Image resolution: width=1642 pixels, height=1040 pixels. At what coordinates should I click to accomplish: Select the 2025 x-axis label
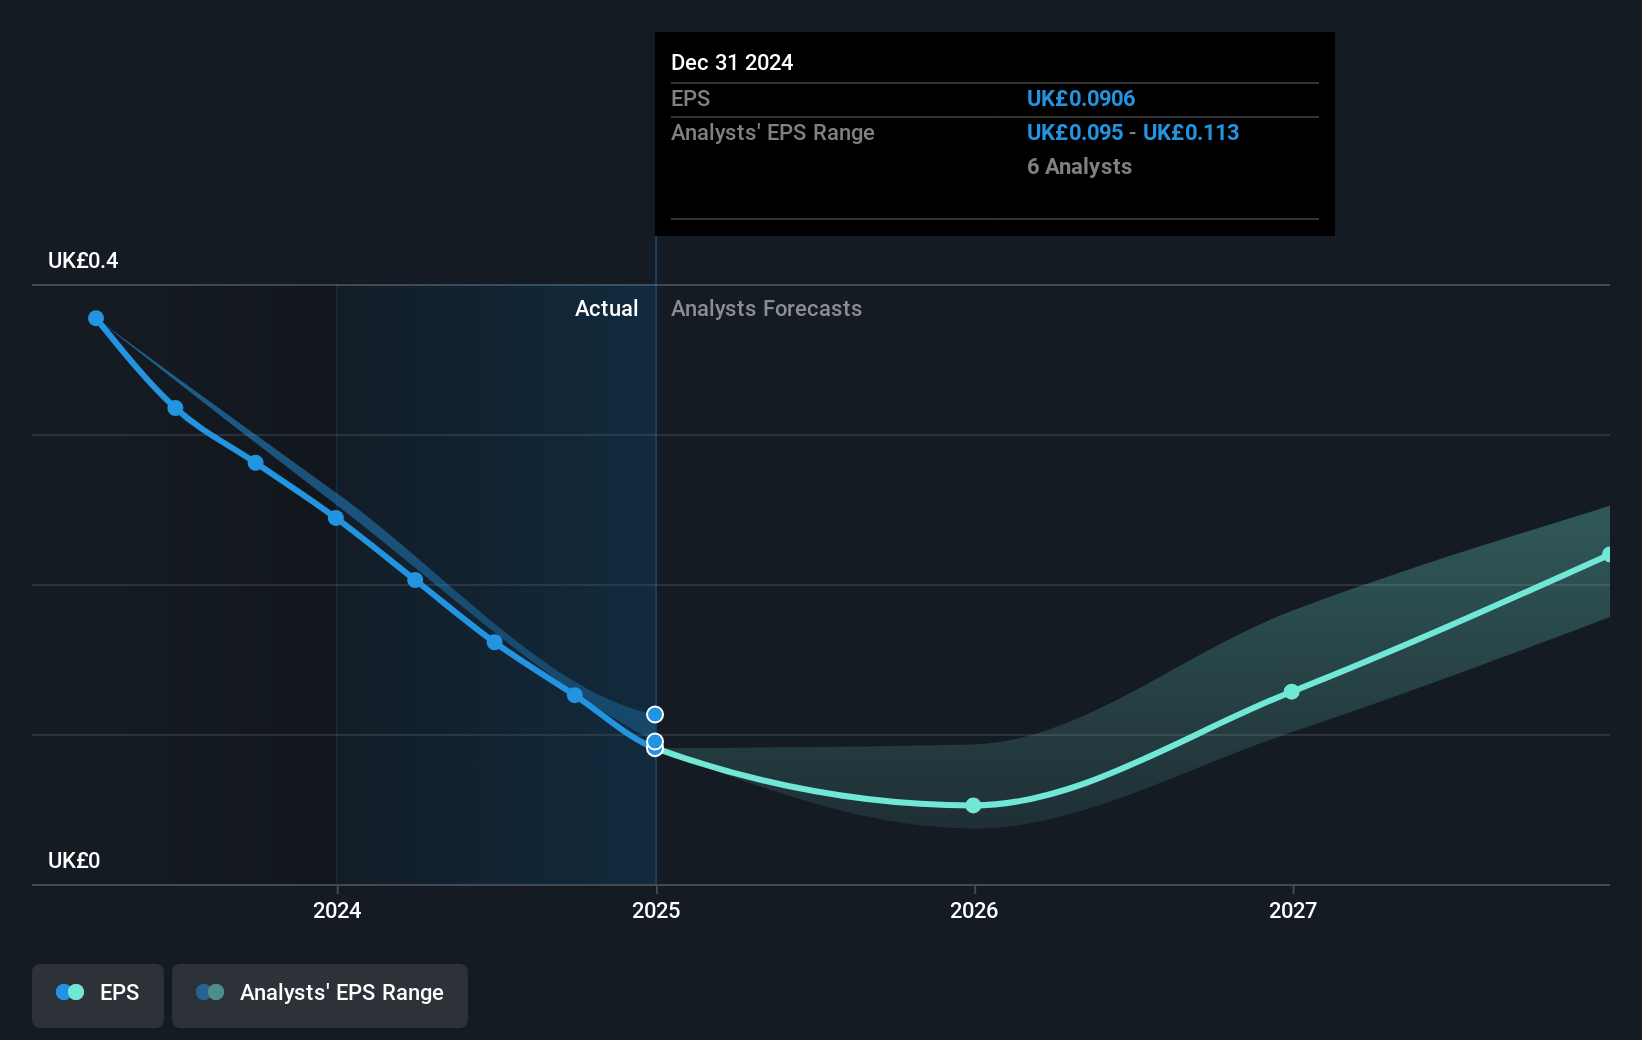click(x=656, y=910)
